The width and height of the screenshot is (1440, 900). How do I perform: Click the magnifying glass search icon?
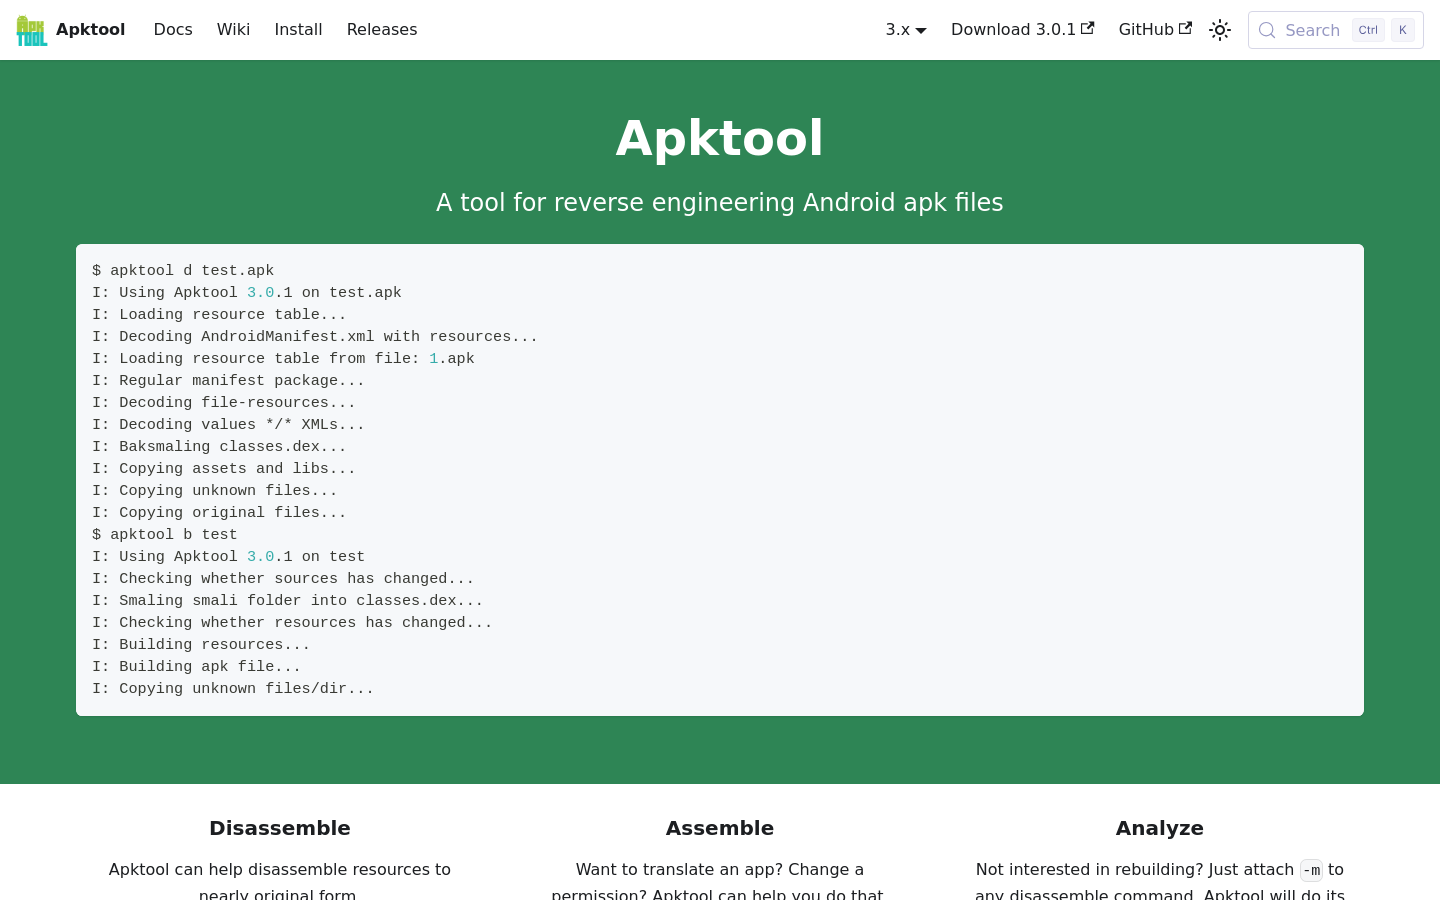1267,30
